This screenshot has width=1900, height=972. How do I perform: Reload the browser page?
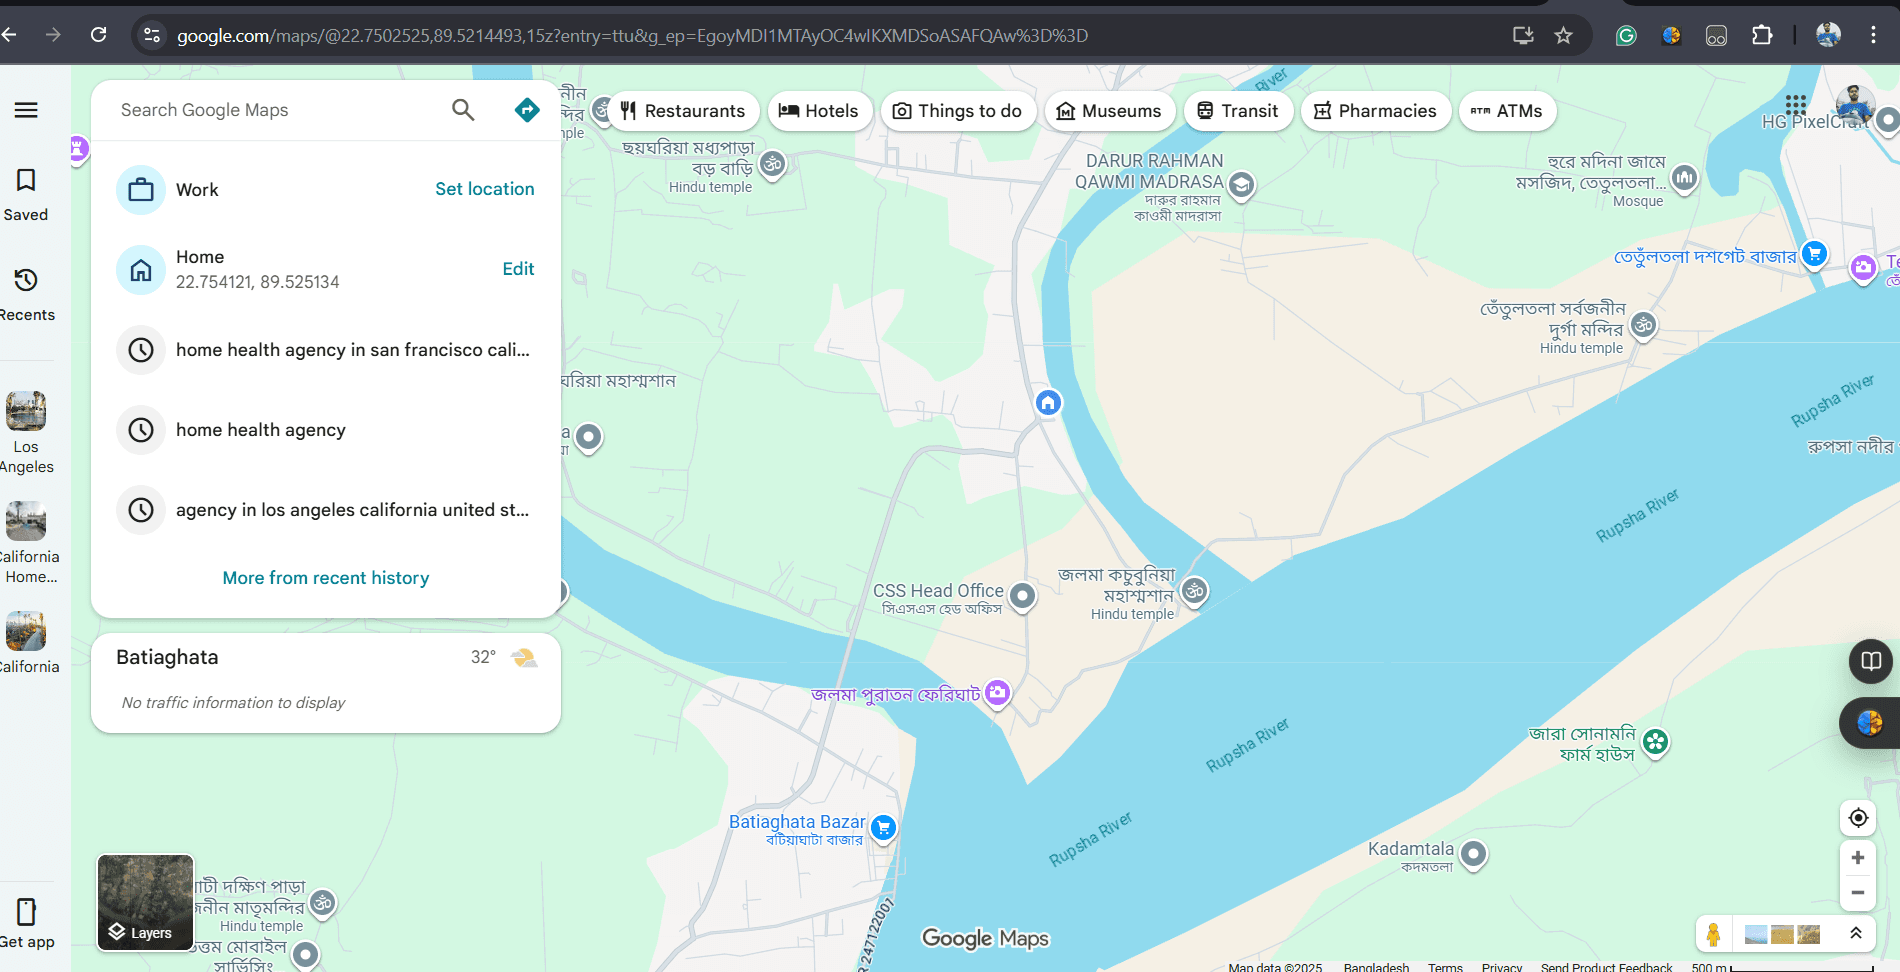click(x=98, y=35)
